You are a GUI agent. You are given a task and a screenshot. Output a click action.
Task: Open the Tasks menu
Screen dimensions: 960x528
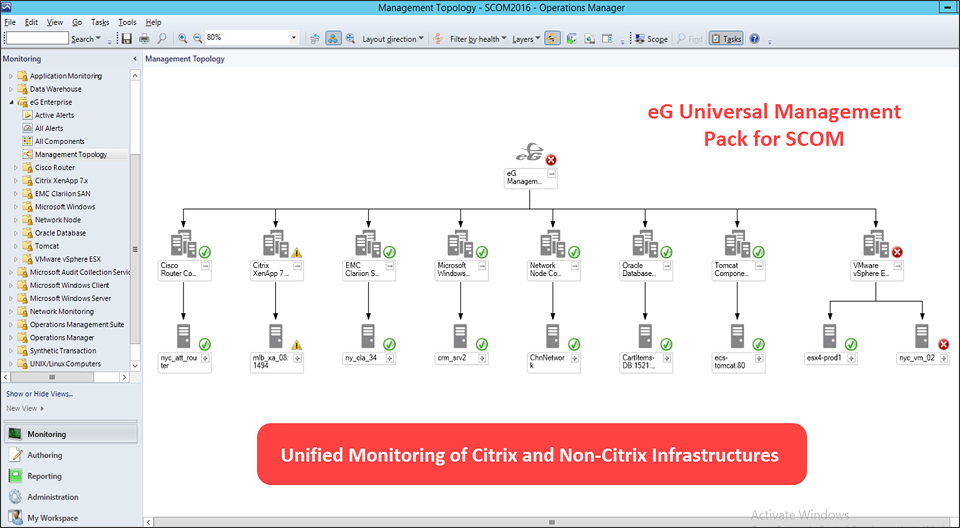click(100, 22)
